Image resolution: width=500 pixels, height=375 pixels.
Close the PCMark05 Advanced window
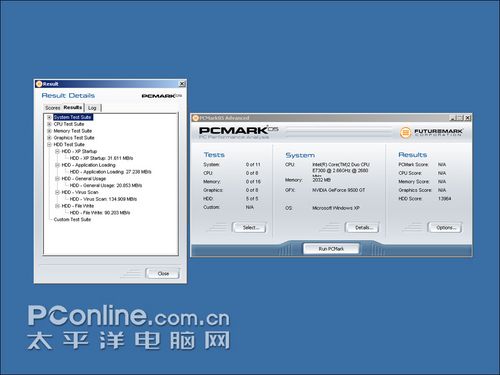pyautogui.click(x=468, y=118)
